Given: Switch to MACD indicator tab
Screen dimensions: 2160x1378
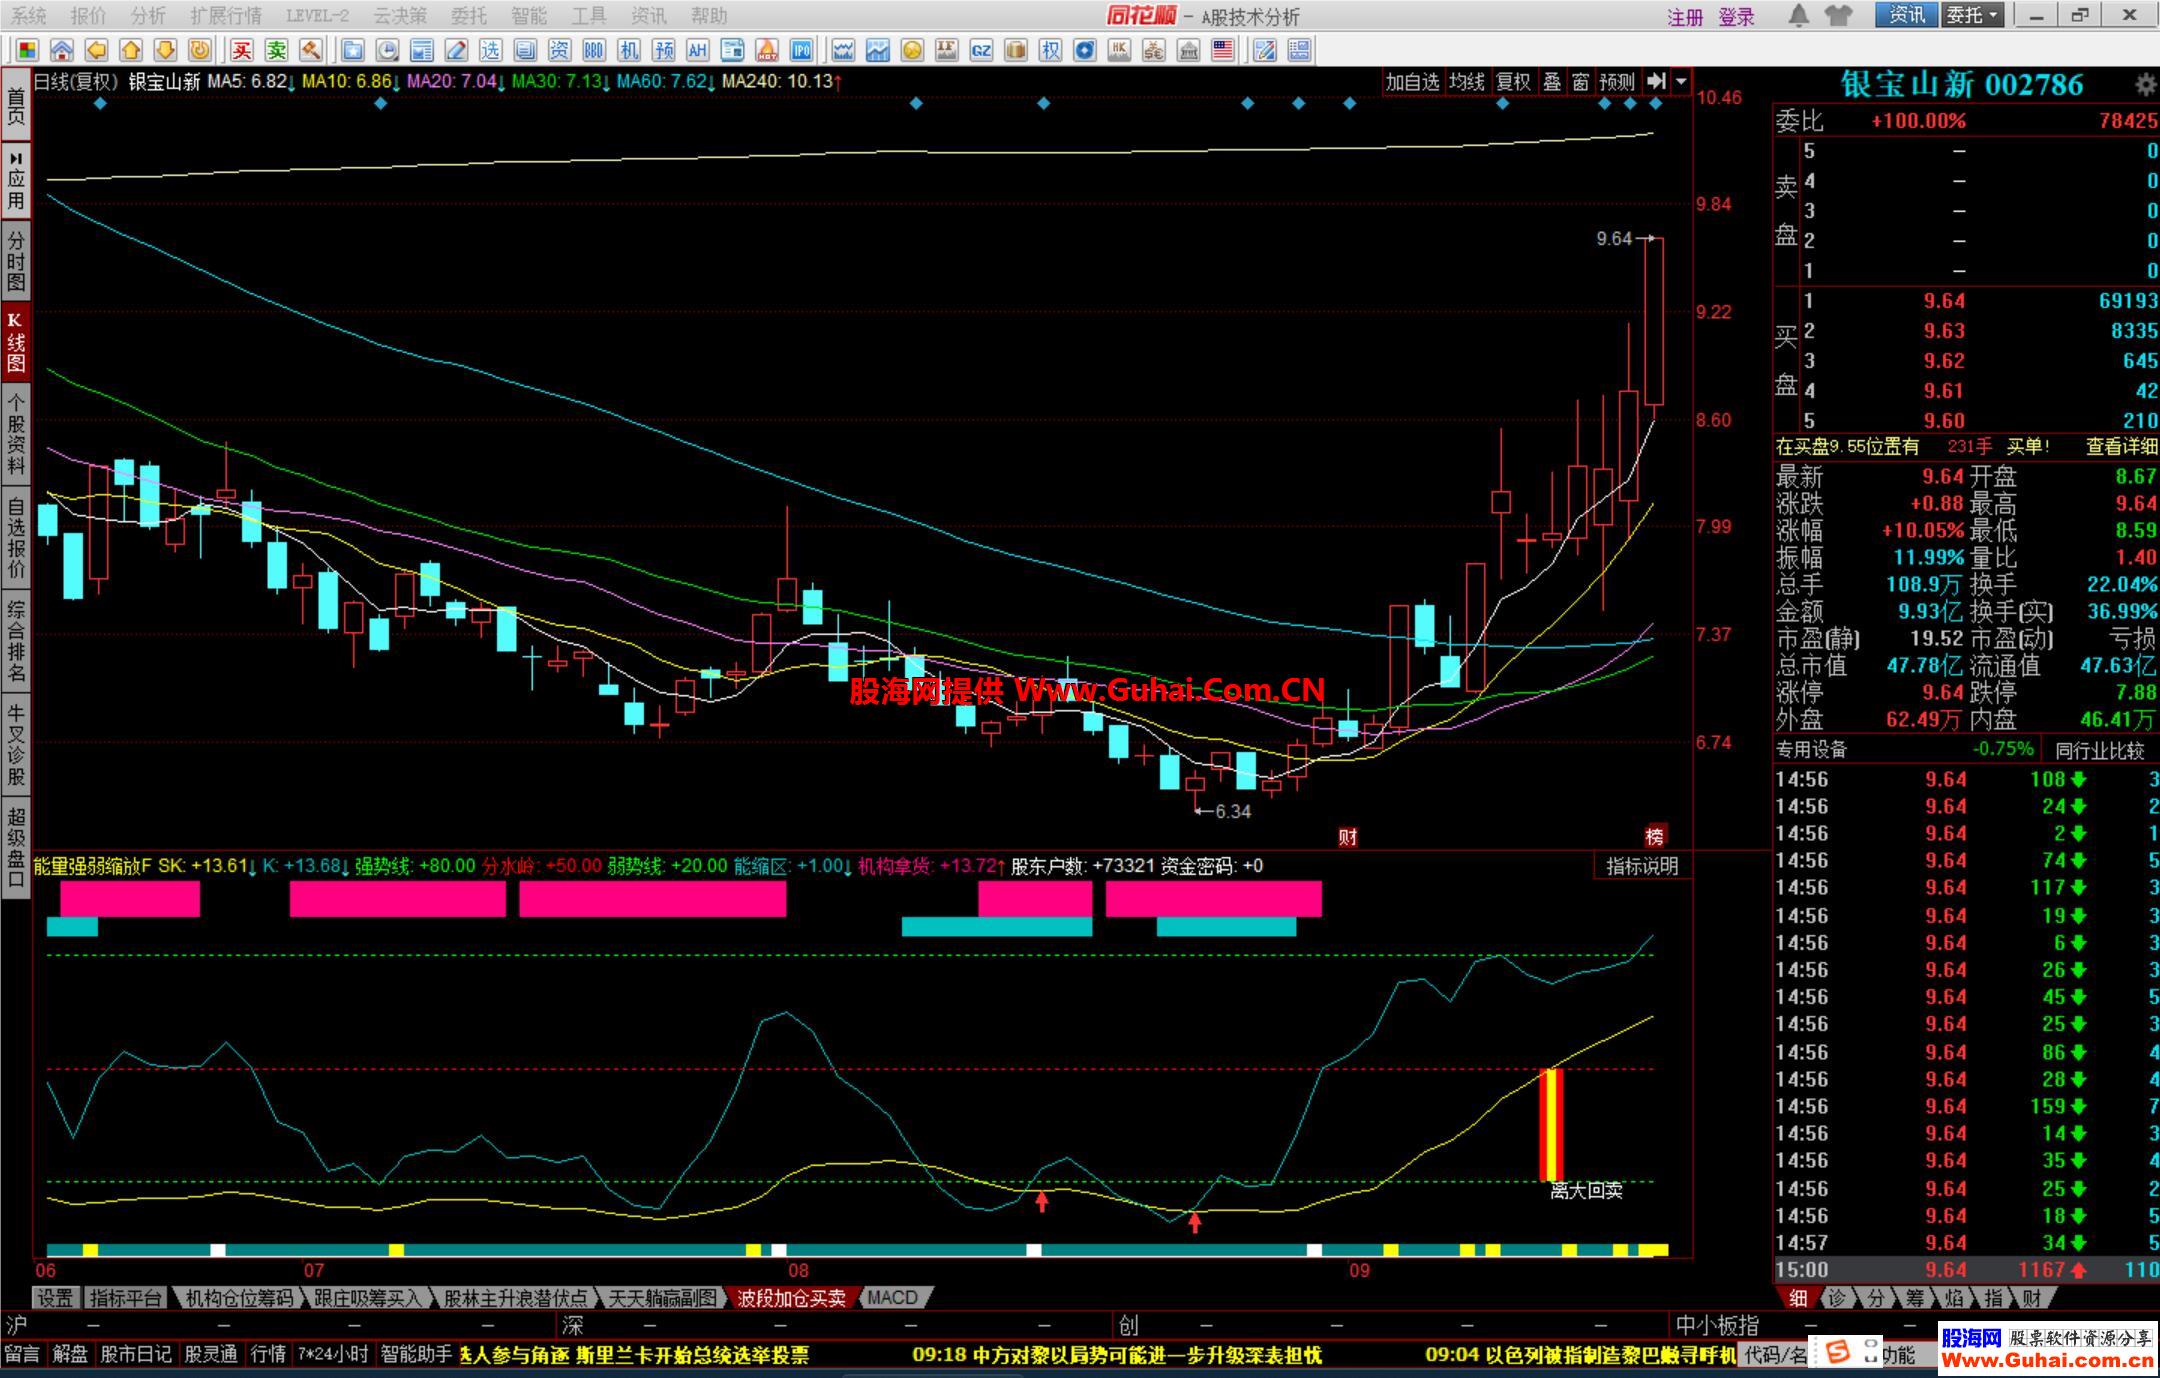Looking at the screenshot, I should 893,1298.
